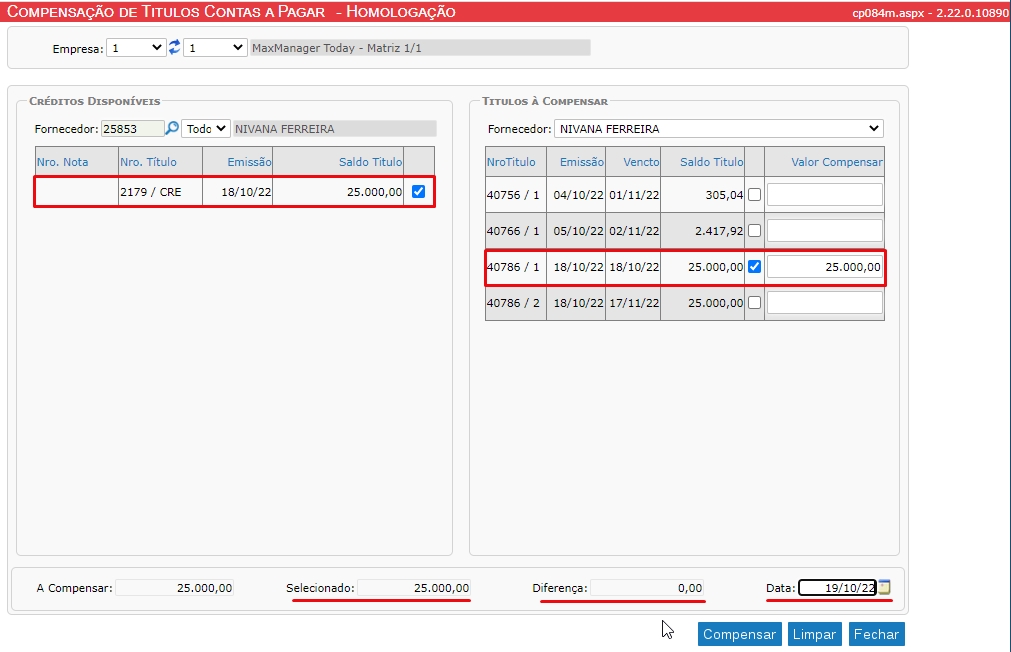The width and height of the screenshot is (1011, 652).
Task: Click title number 40766 / 1
Action: pyautogui.click(x=513, y=231)
